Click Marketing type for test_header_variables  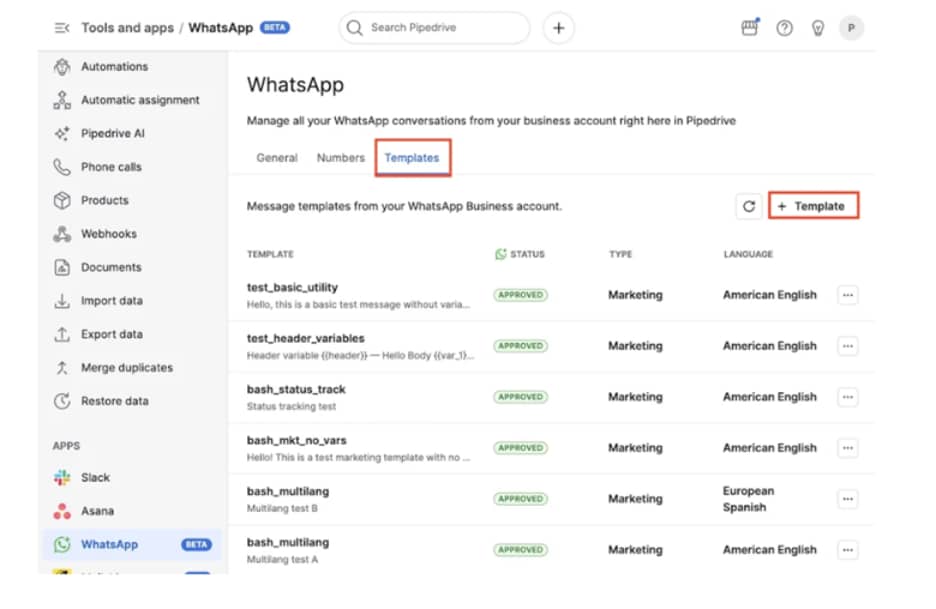(635, 346)
